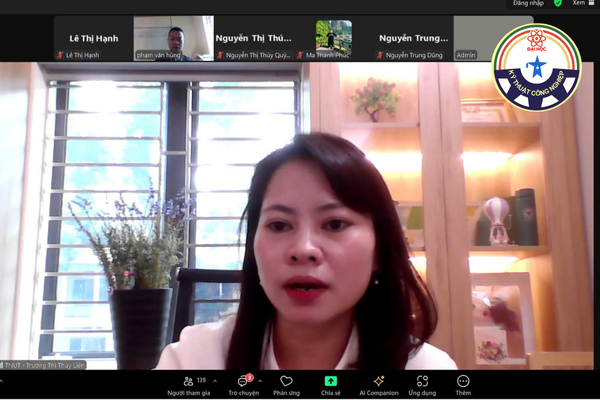Open the participants list (Người tham gia)
Viewport: 600px width, 400px height.
tap(188, 382)
